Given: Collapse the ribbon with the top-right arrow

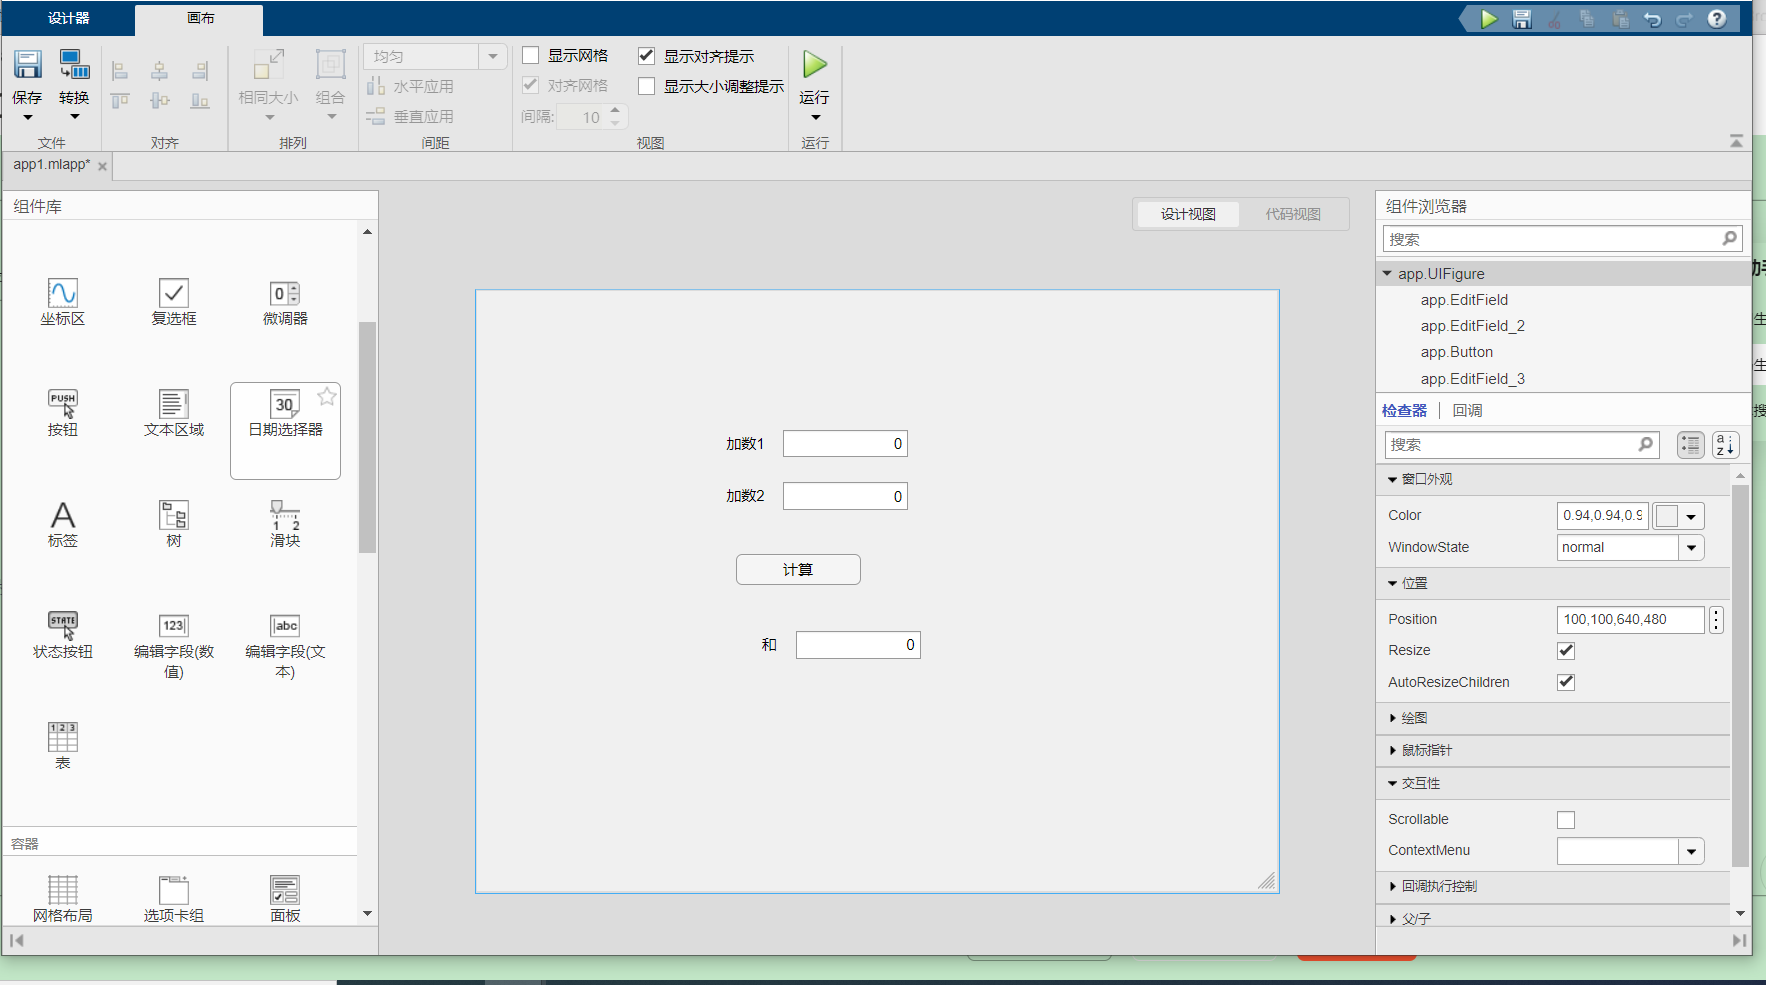Looking at the screenshot, I should coord(1737,141).
